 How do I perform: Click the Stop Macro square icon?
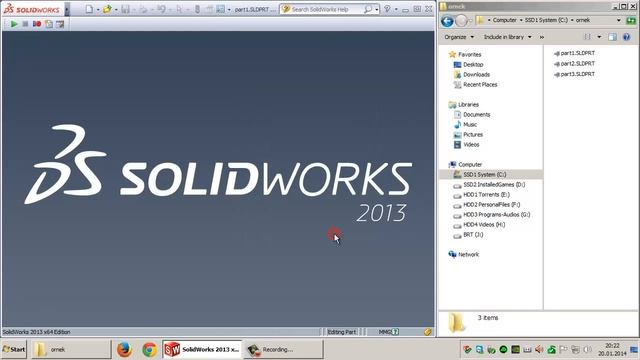[x=25, y=24]
